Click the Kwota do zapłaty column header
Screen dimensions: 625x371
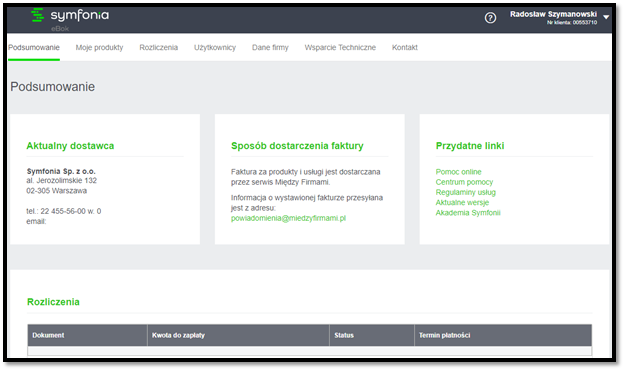238,335
